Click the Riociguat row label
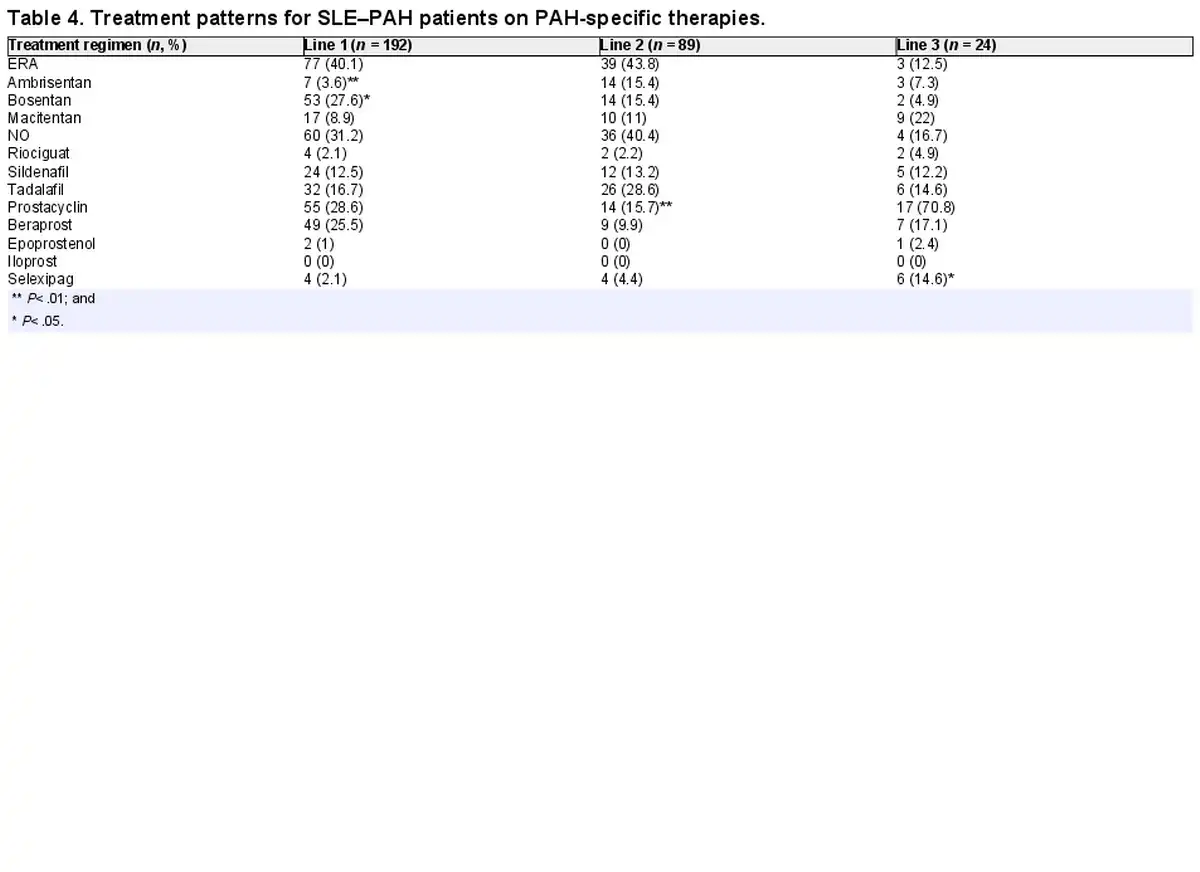Screen dimensions: 1200x872 39,153
